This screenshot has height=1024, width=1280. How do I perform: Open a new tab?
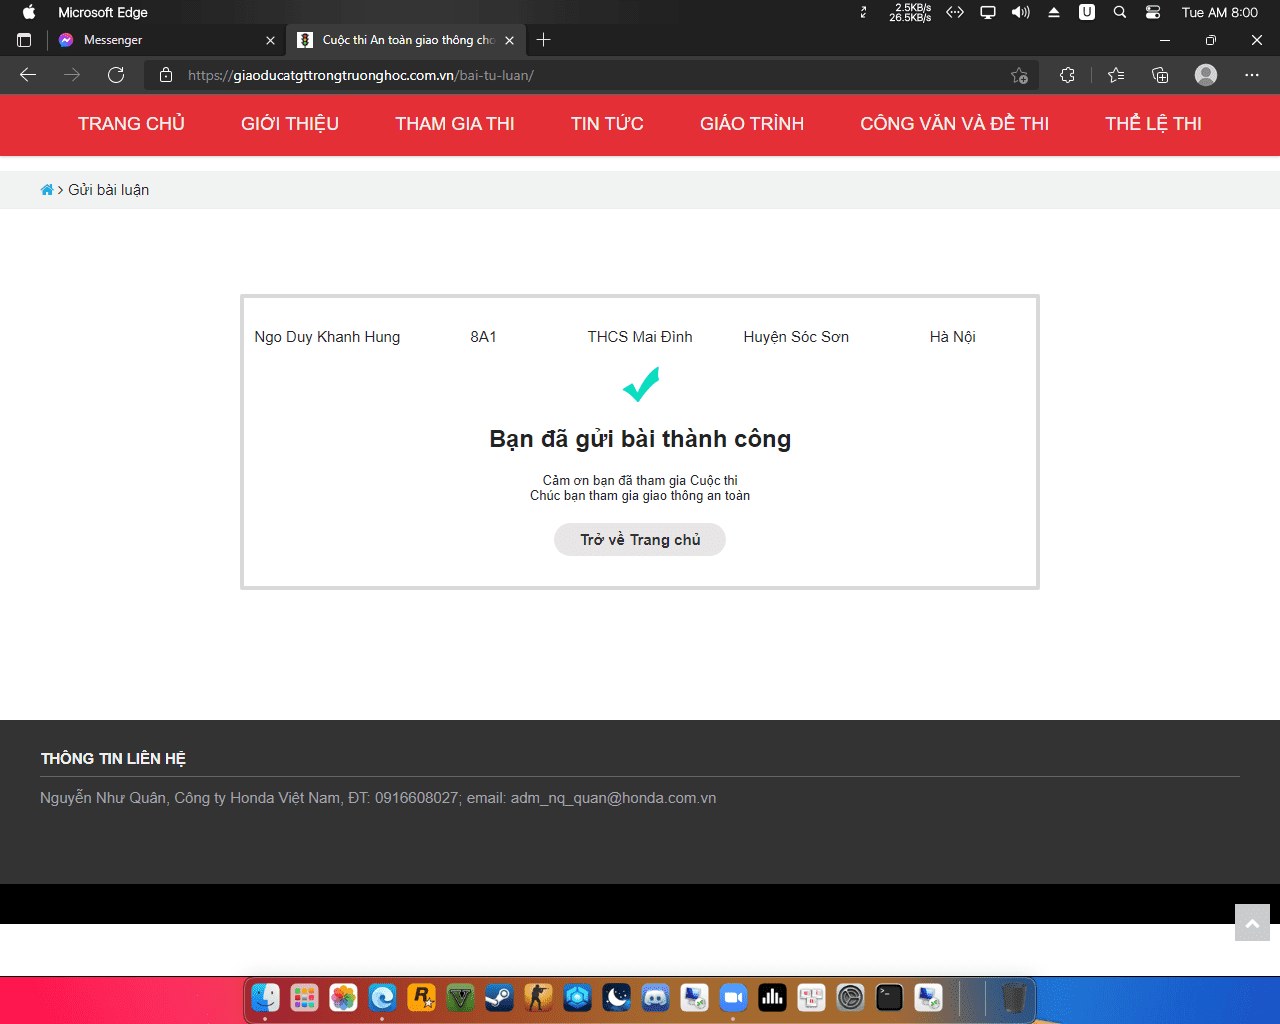coord(544,40)
